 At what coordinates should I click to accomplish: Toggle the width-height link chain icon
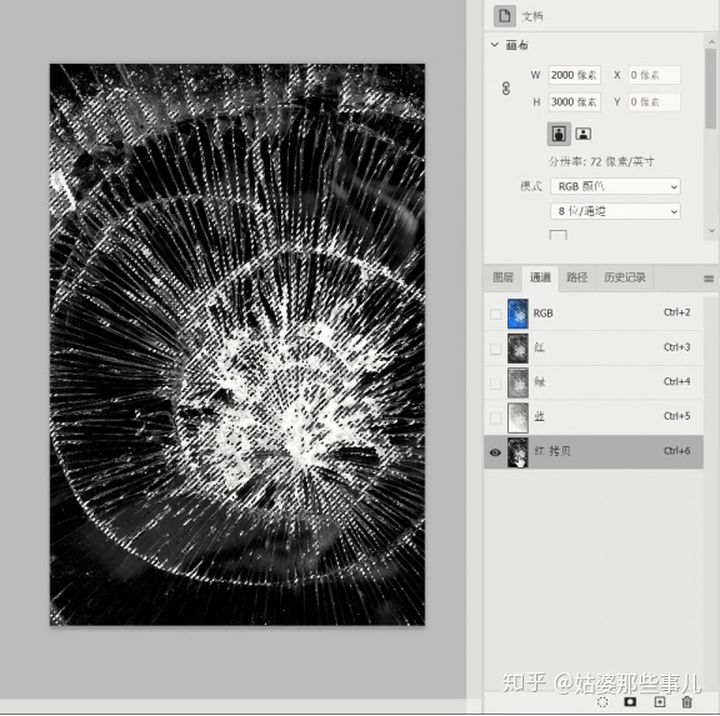506,88
